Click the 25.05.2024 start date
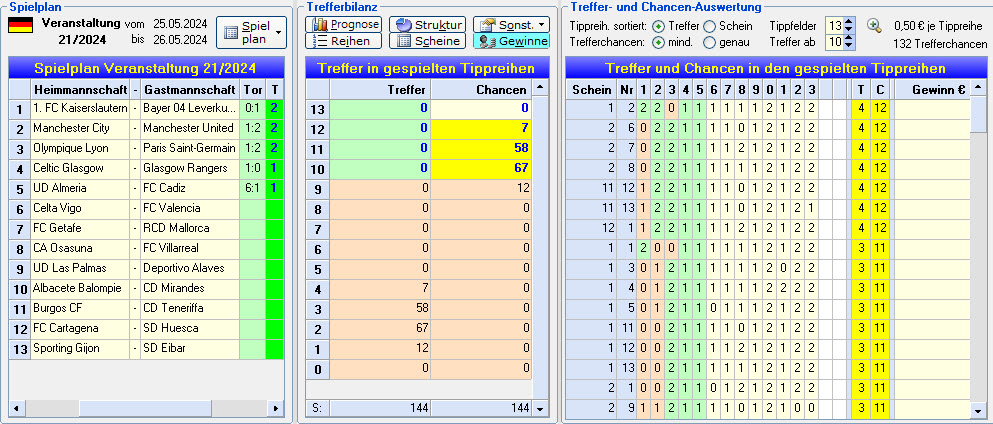The width and height of the screenshot is (993, 424). [x=180, y=24]
